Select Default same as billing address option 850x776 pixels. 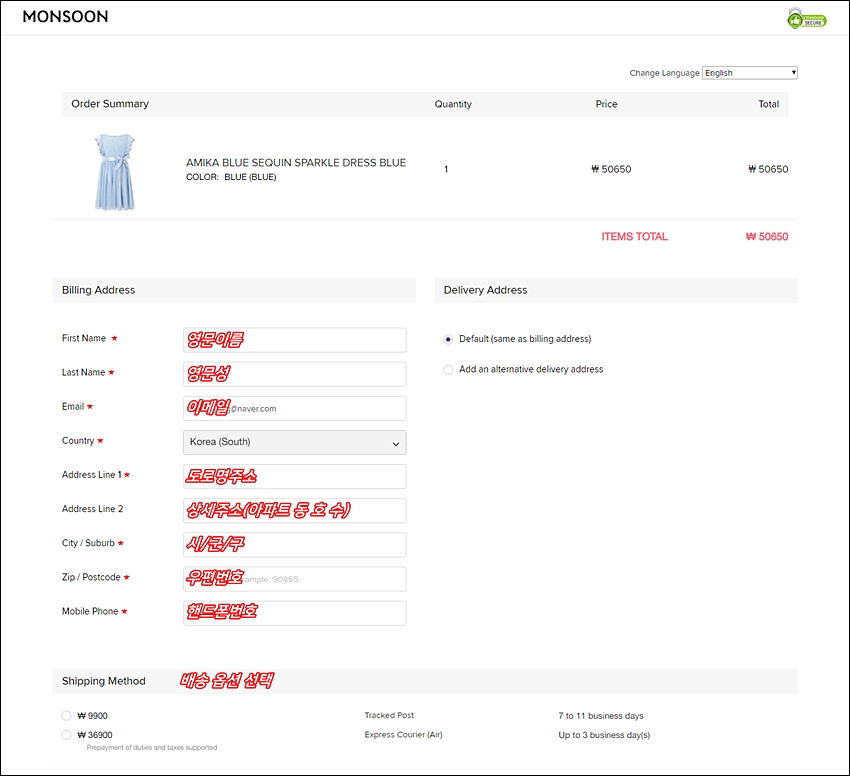pyautogui.click(x=448, y=339)
